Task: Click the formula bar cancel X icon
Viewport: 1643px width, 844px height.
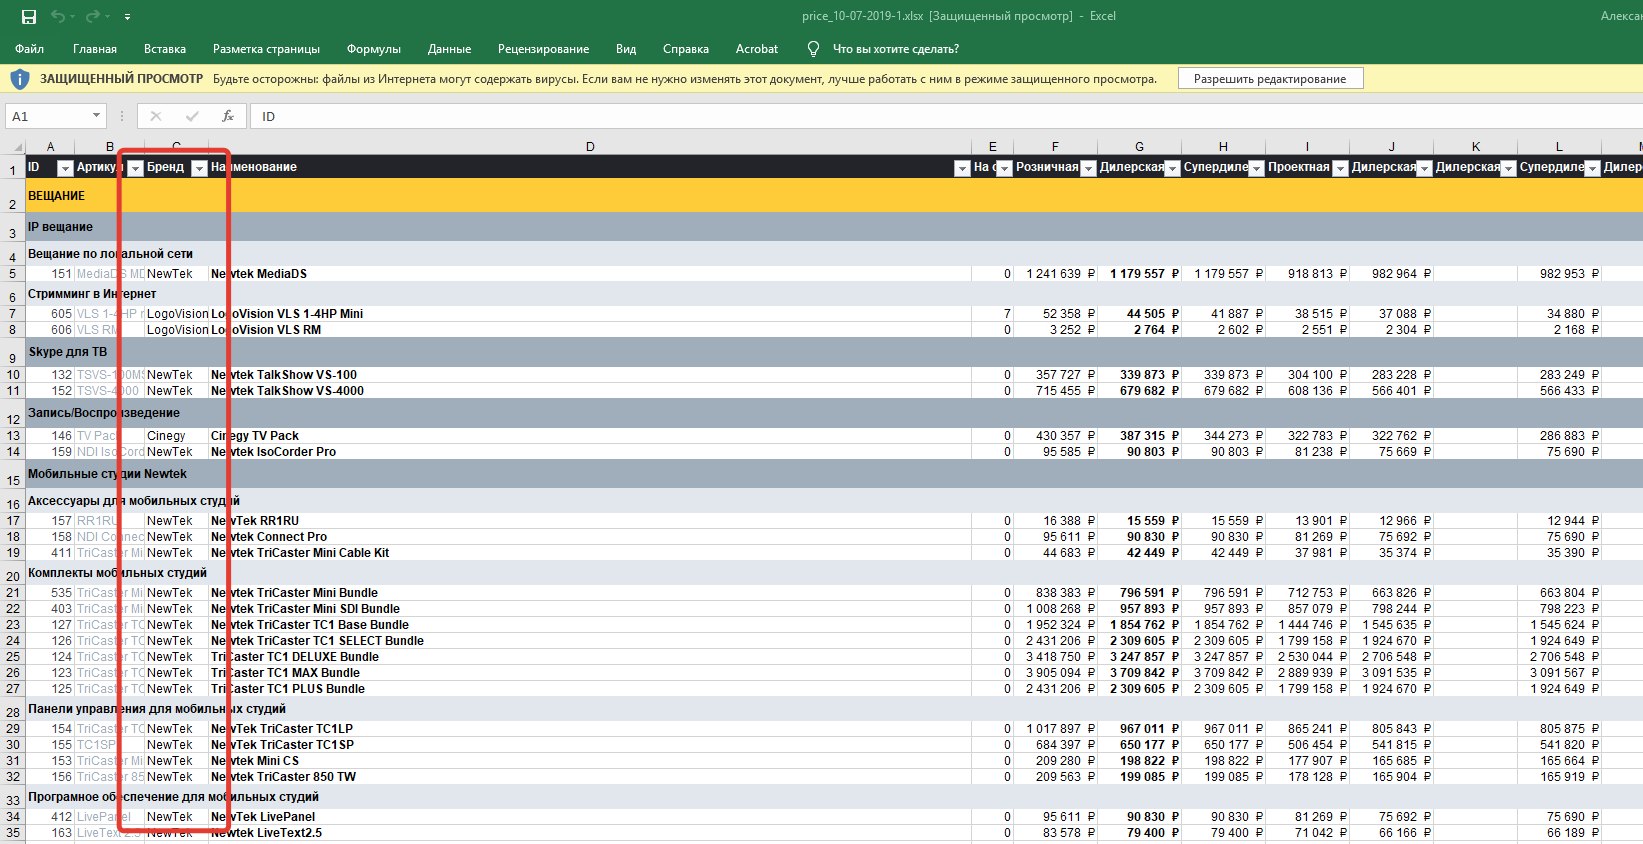Action: click(x=156, y=116)
